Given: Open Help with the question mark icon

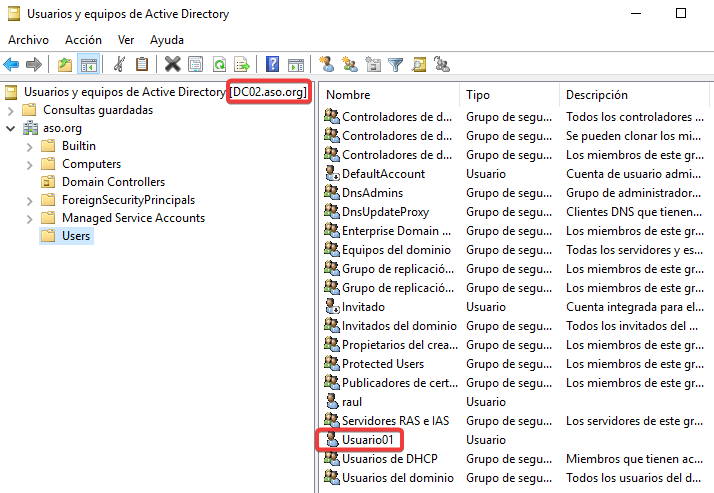Looking at the screenshot, I should pyautogui.click(x=272, y=65).
